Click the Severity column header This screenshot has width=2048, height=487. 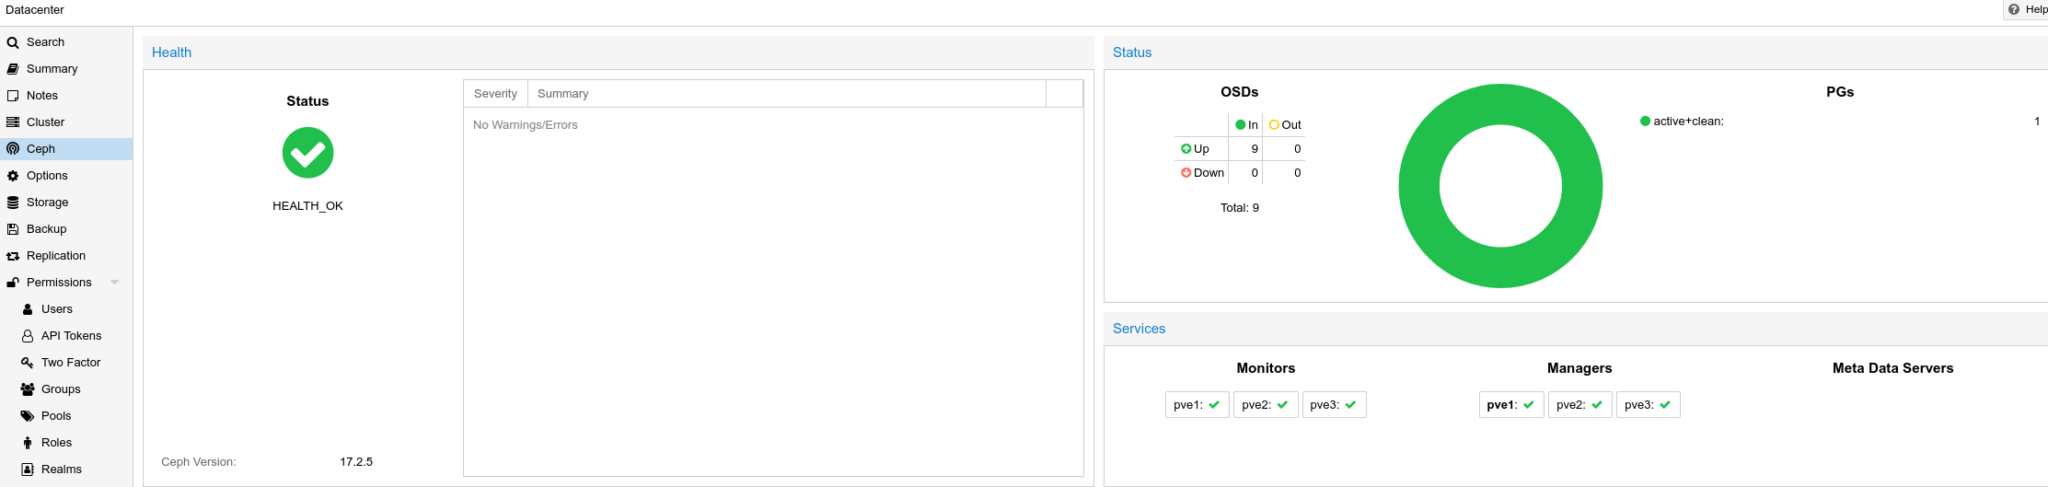tap(495, 94)
